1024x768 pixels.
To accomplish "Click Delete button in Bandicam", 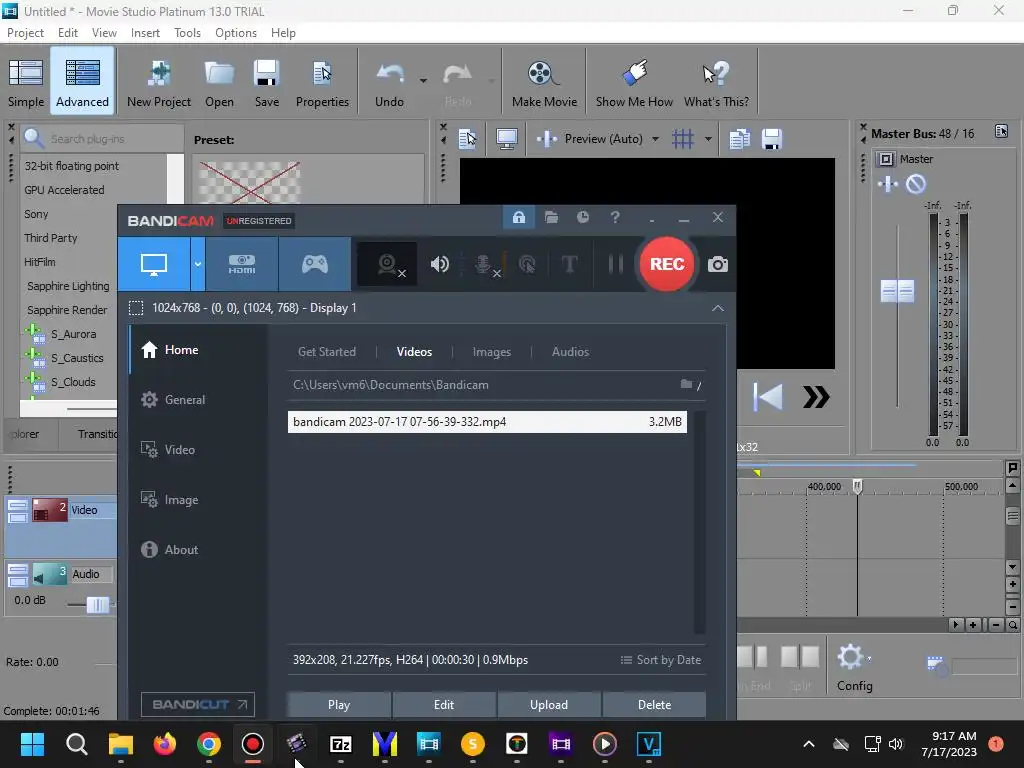I will pos(654,705).
